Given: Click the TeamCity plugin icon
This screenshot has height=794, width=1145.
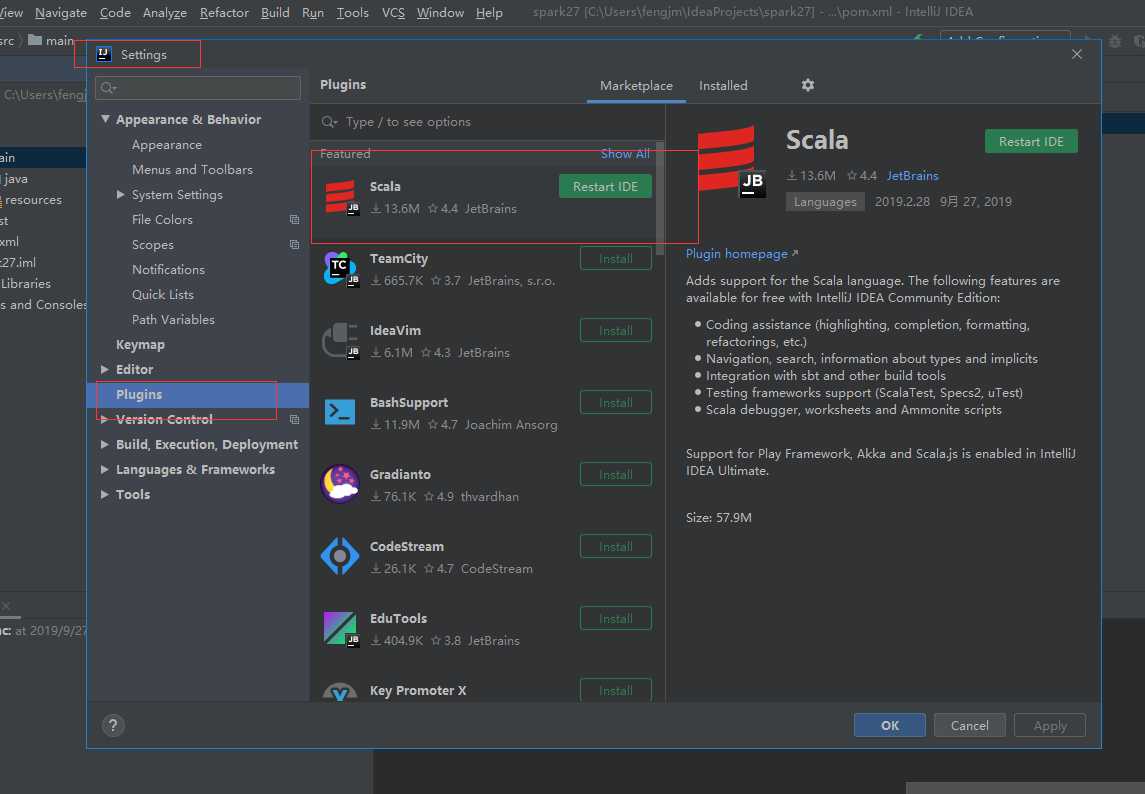Looking at the screenshot, I should click(x=340, y=269).
